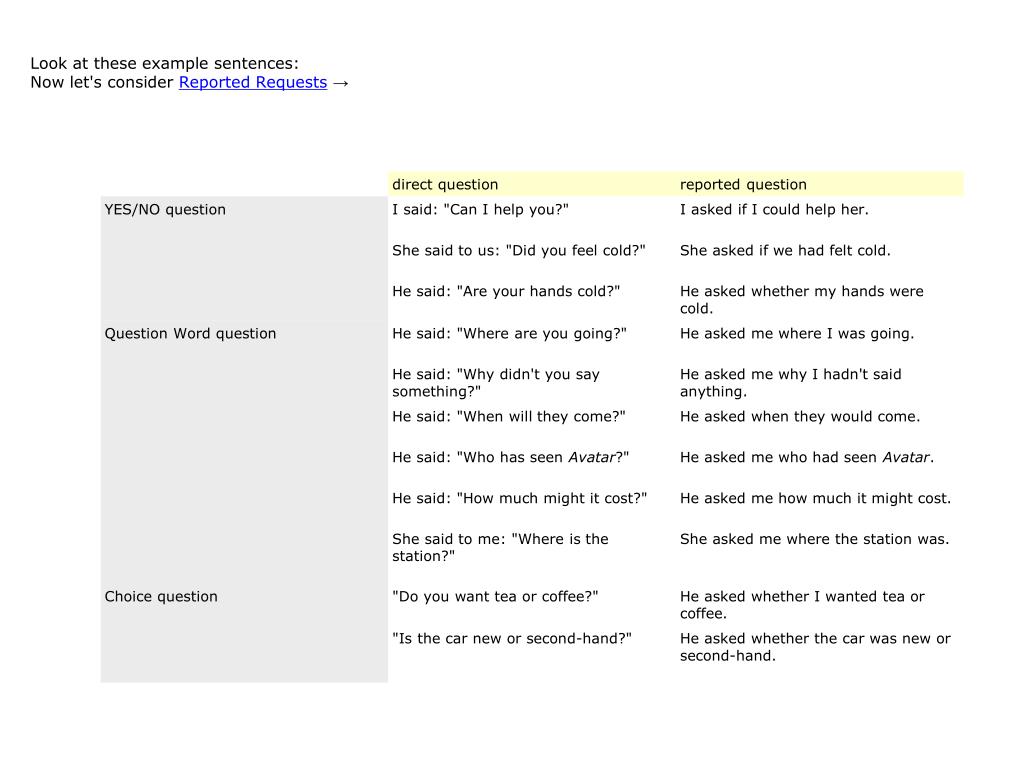Select the Choice question row label

point(161,597)
